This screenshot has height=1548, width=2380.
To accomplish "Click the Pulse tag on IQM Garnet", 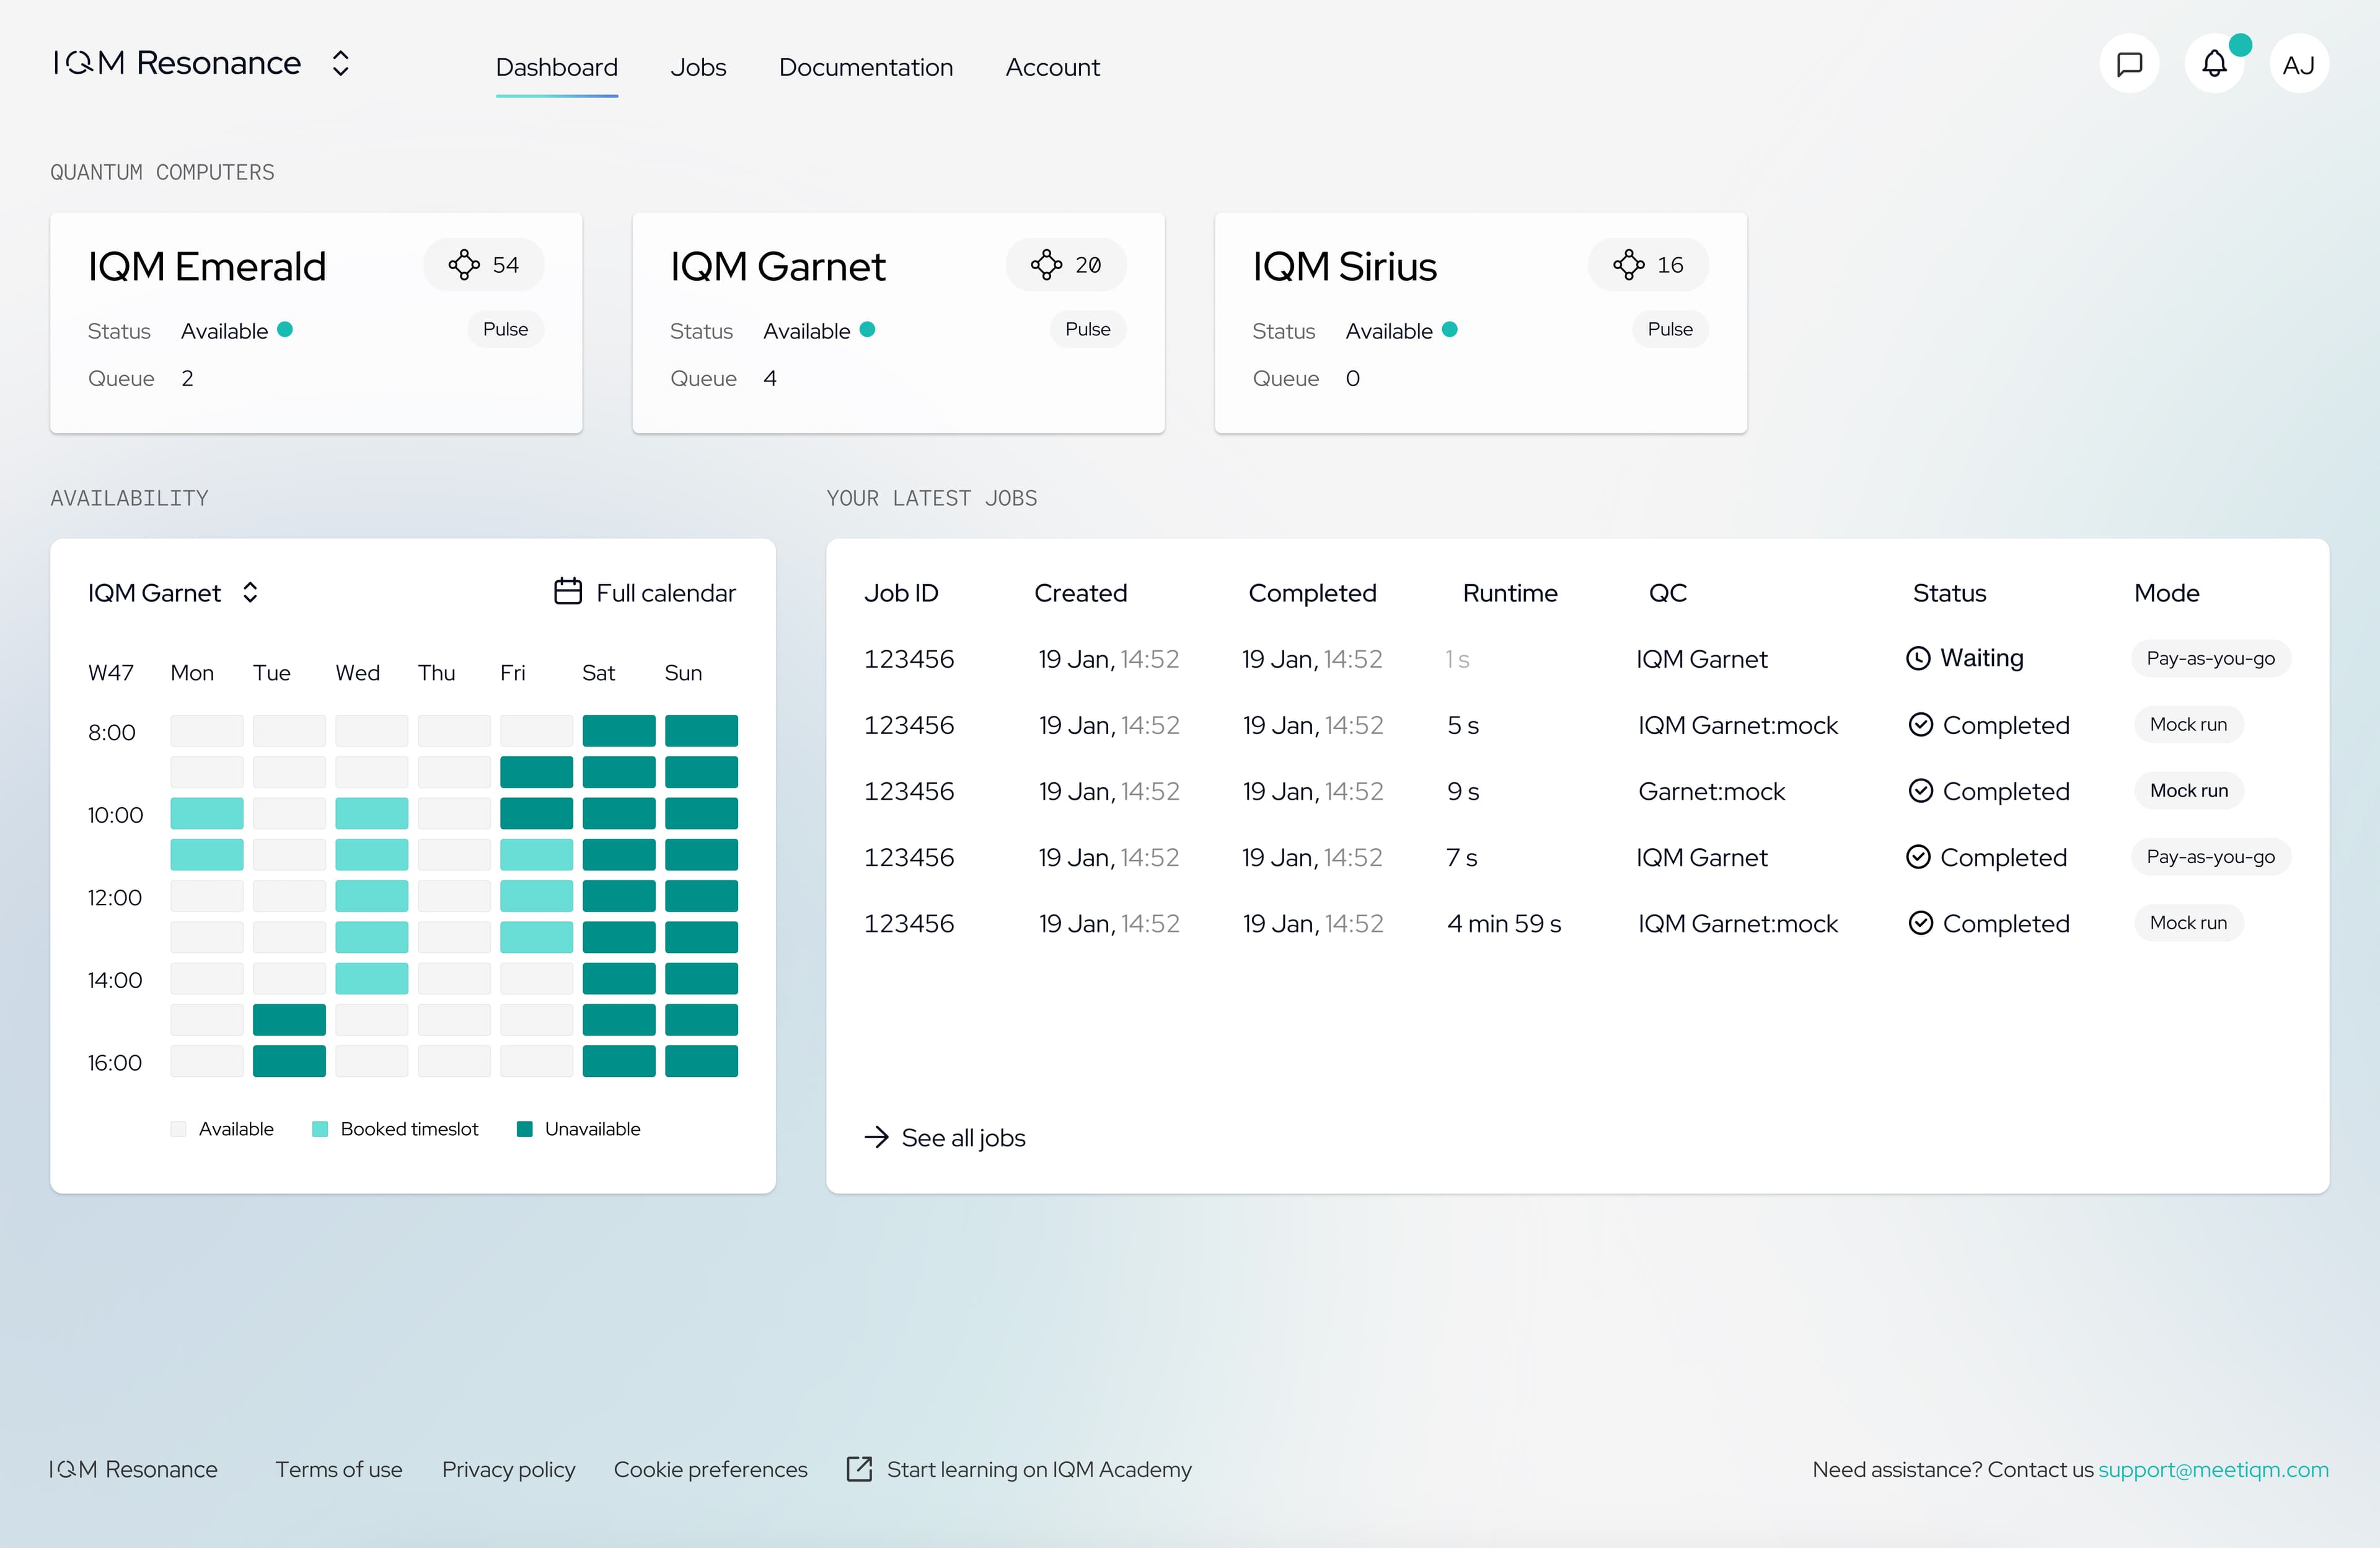I will pos(1088,329).
